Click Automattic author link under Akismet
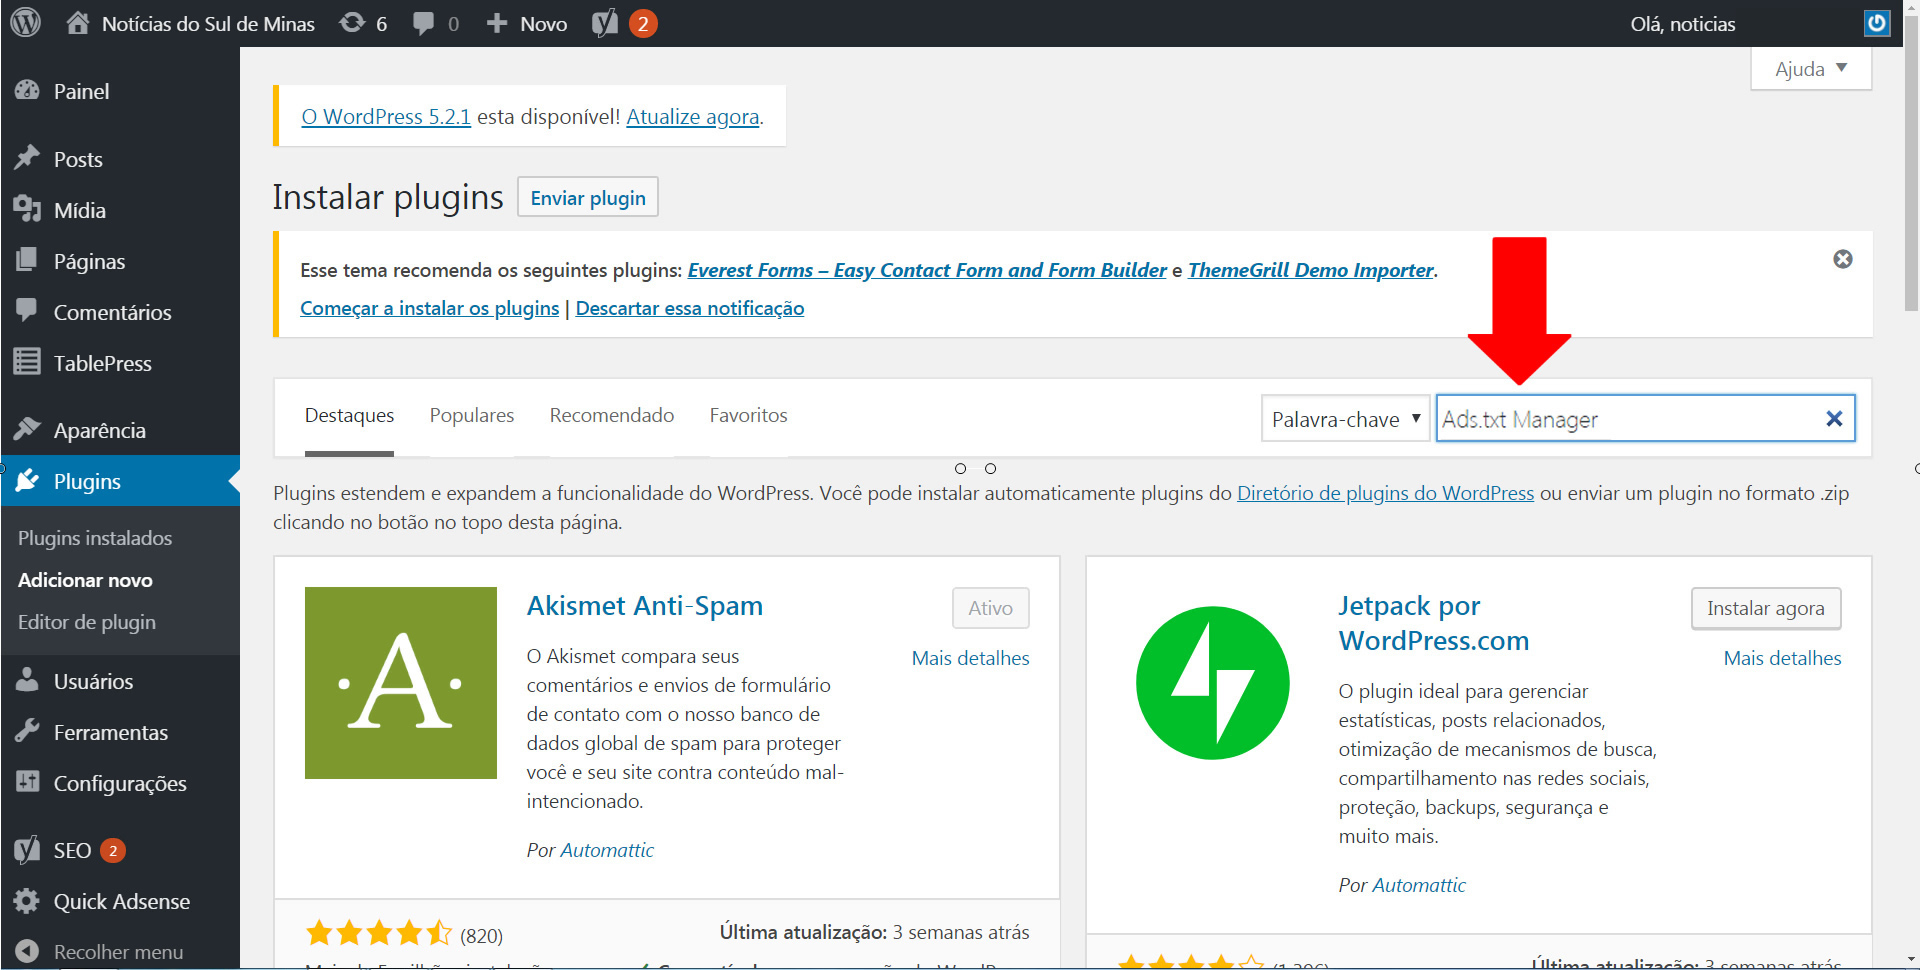The width and height of the screenshot is (1920, 970). (x=607, y=850)
